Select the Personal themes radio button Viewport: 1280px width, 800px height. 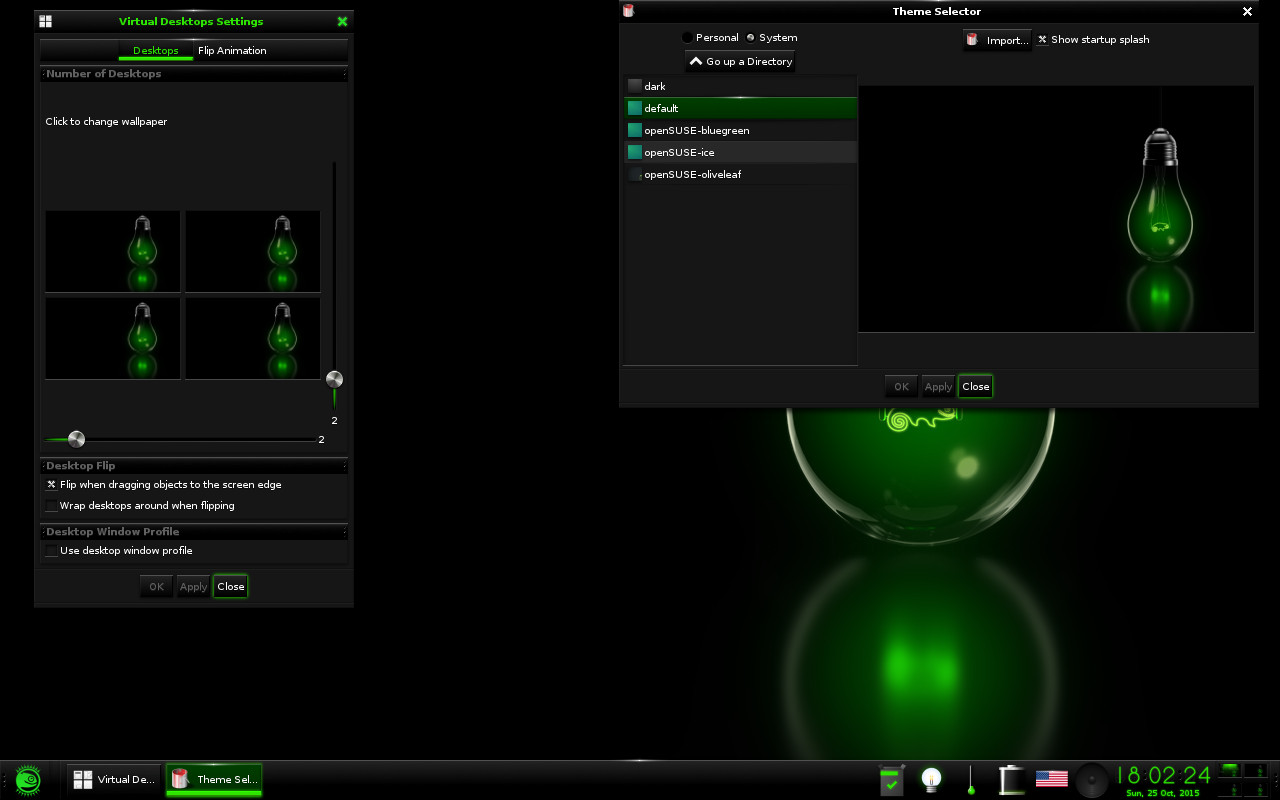[x=688, y=38]
